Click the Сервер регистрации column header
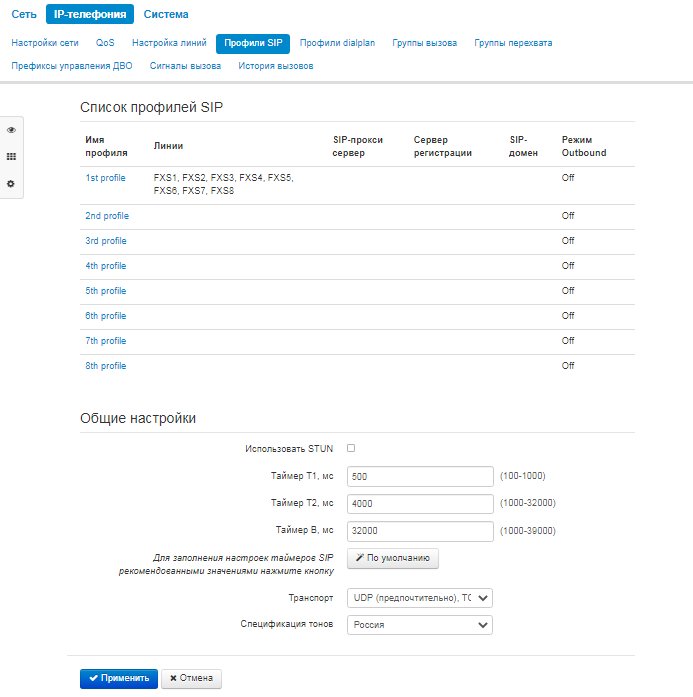Viewport: 693px width, 697px height. [443, 146]
